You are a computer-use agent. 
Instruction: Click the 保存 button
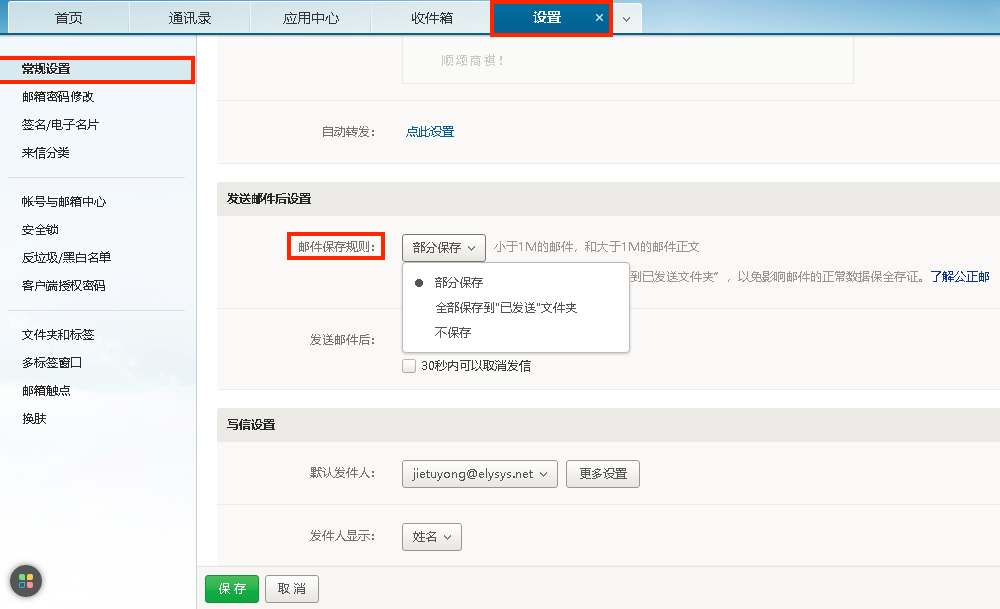[231, 588]
